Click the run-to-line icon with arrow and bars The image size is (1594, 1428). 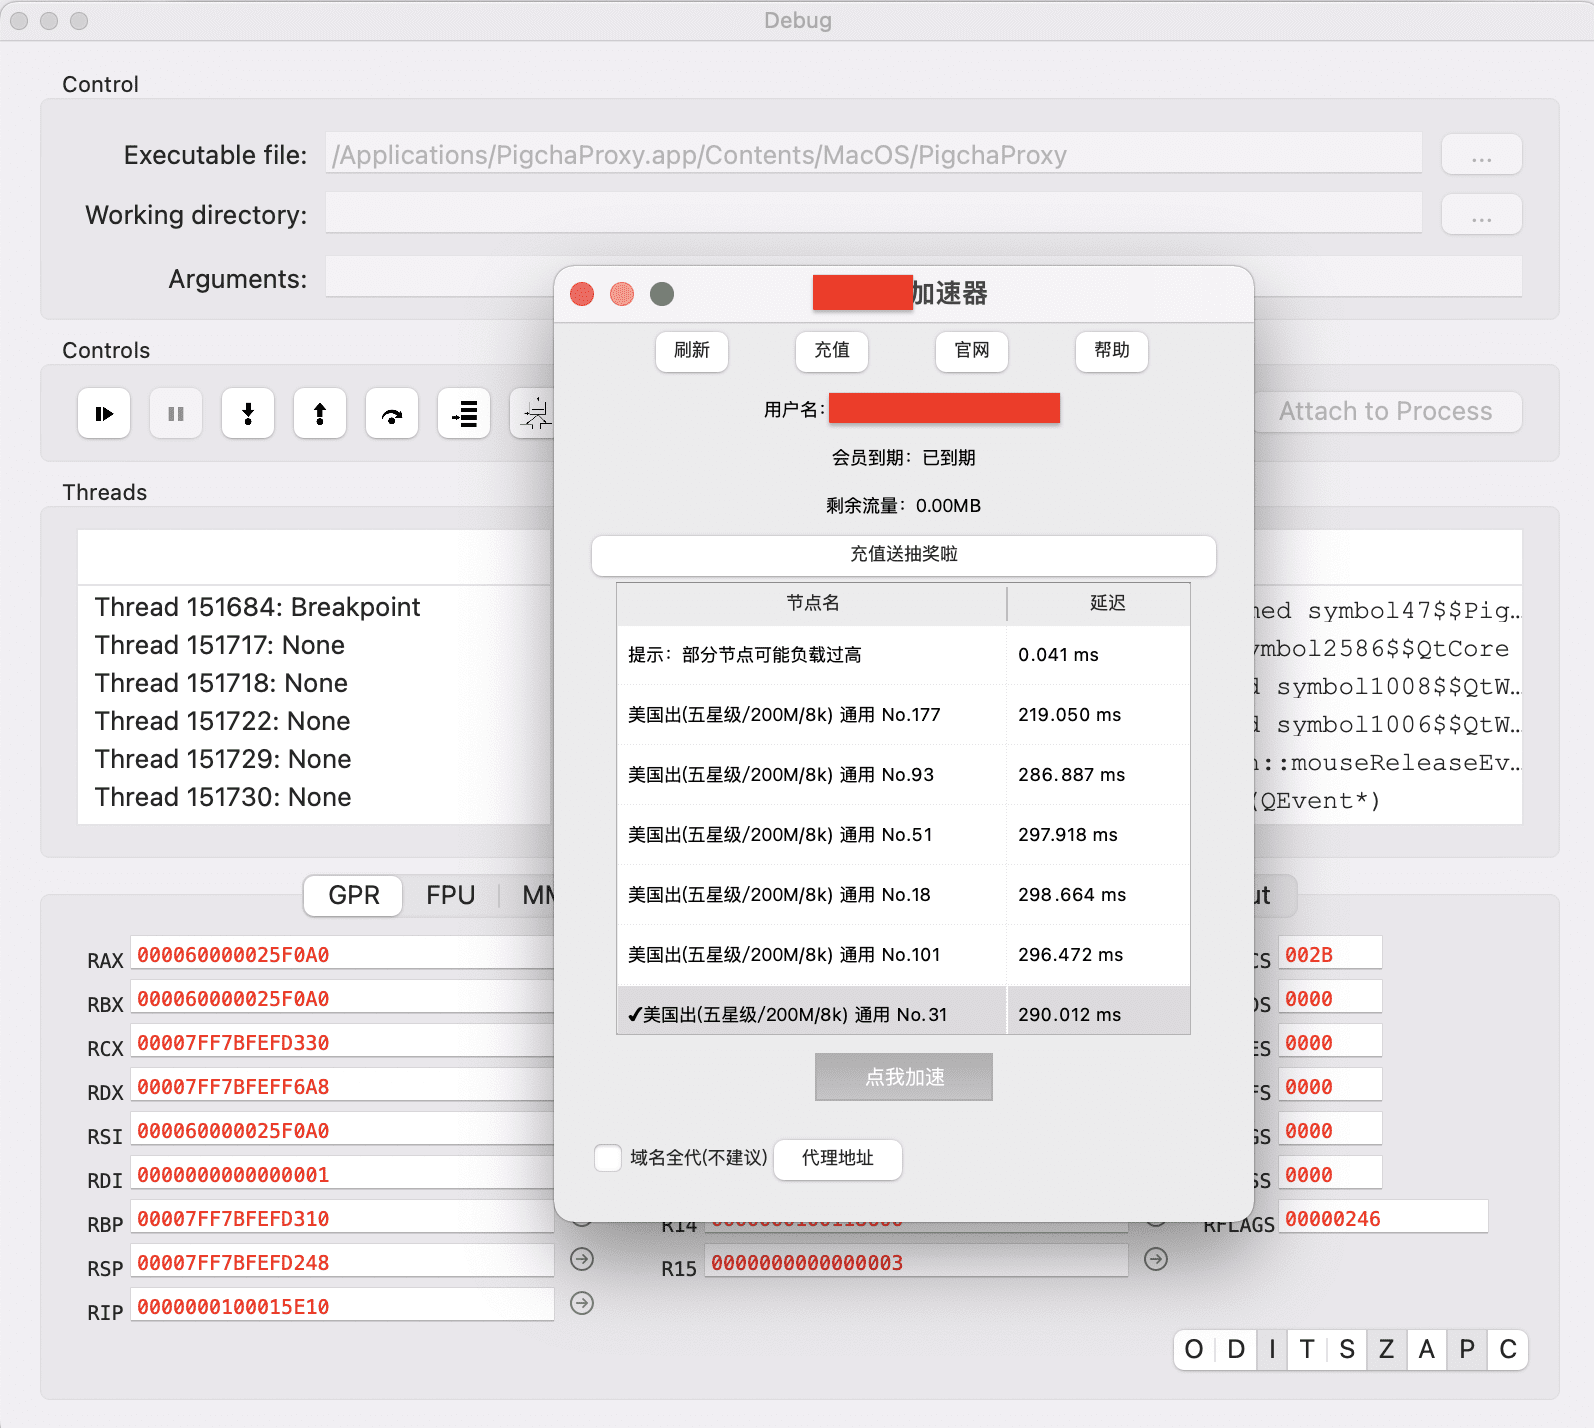click(x=464, y=413)
